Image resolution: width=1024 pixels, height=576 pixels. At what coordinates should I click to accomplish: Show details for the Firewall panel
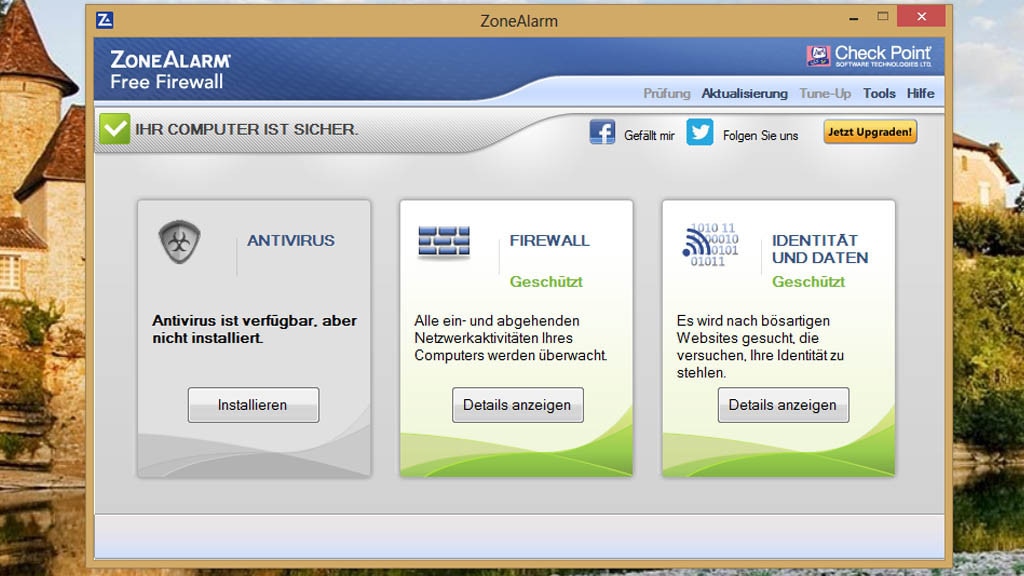(x=517, y=405)
